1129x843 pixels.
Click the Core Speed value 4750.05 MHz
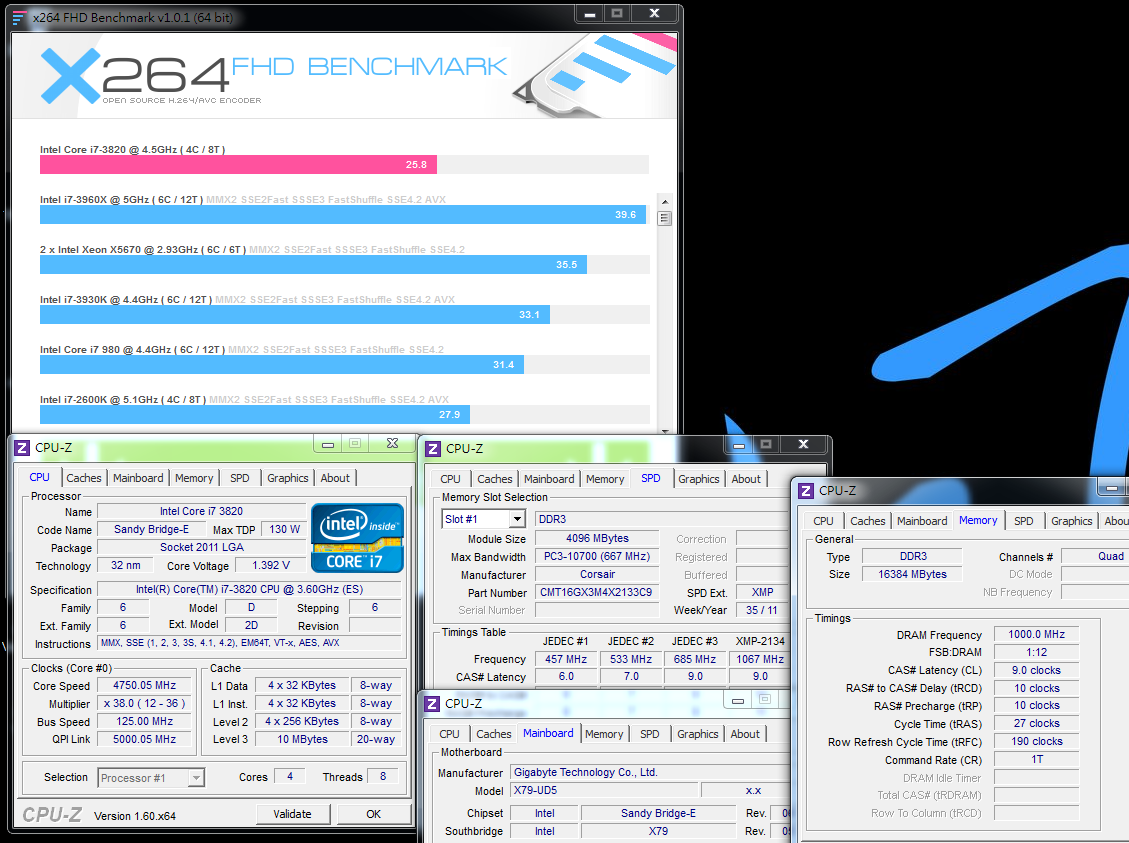click(x=145, y=685)
